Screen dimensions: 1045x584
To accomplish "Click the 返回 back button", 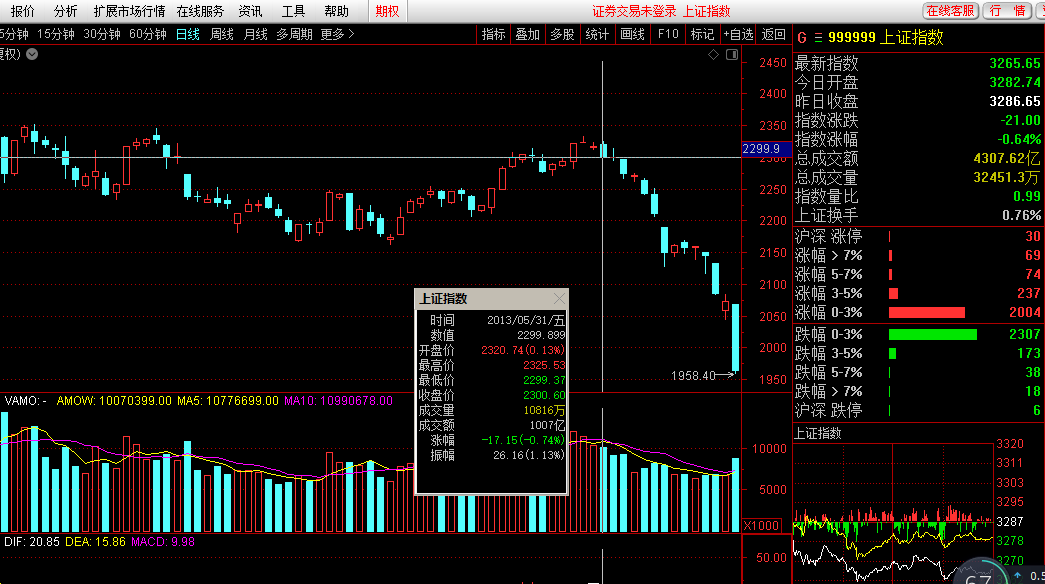I will tap(774, 34).
